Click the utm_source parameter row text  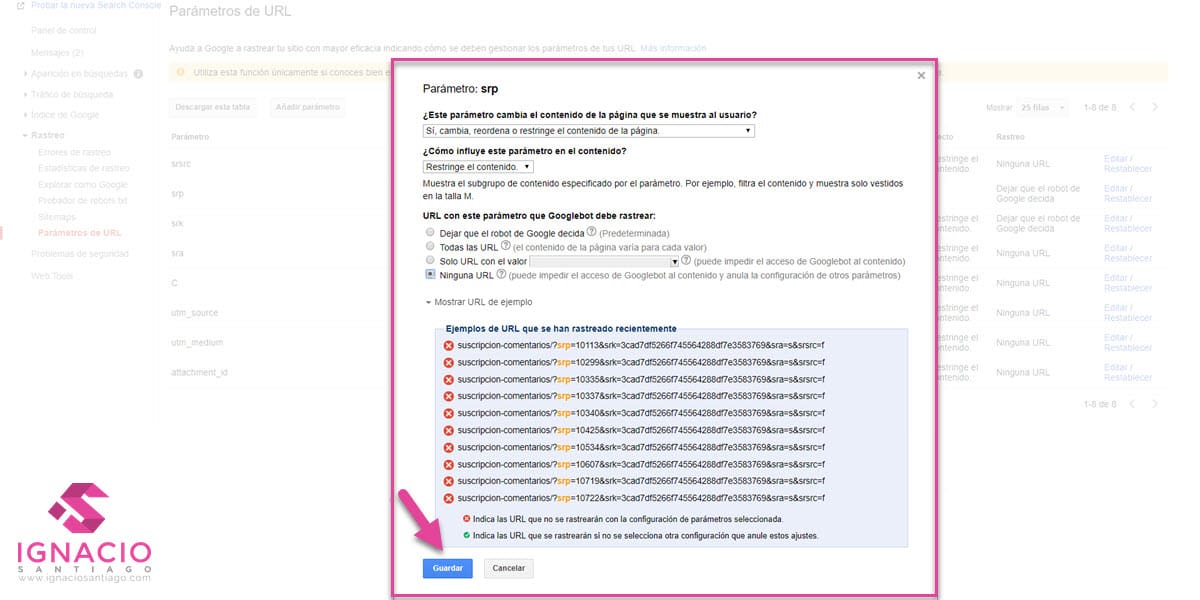pos(194,313)
